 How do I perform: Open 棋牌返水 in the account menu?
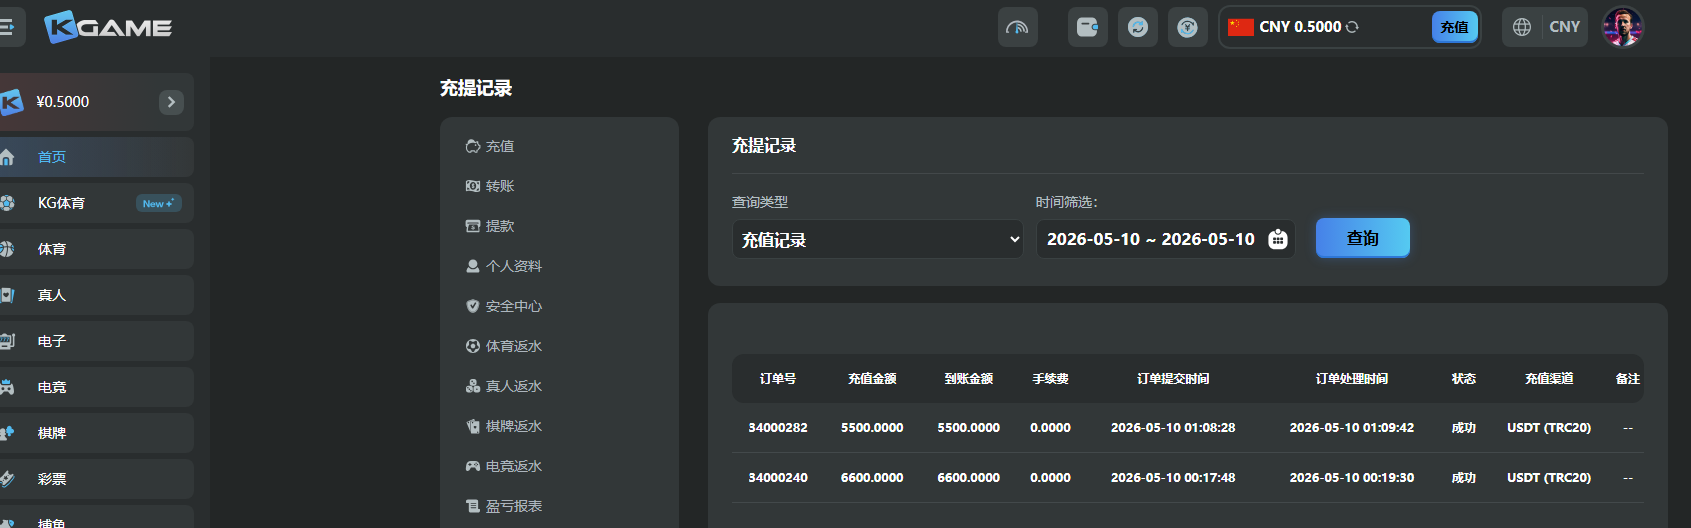(504, 426)
